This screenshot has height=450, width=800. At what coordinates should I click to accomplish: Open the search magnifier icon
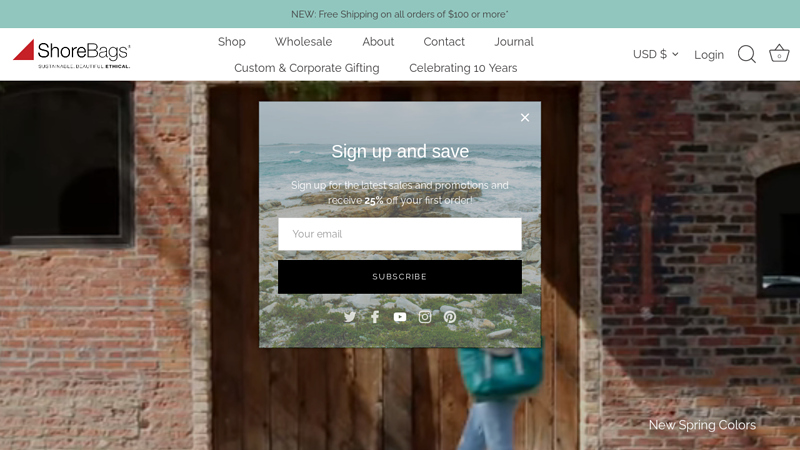(x=746, y=54)
